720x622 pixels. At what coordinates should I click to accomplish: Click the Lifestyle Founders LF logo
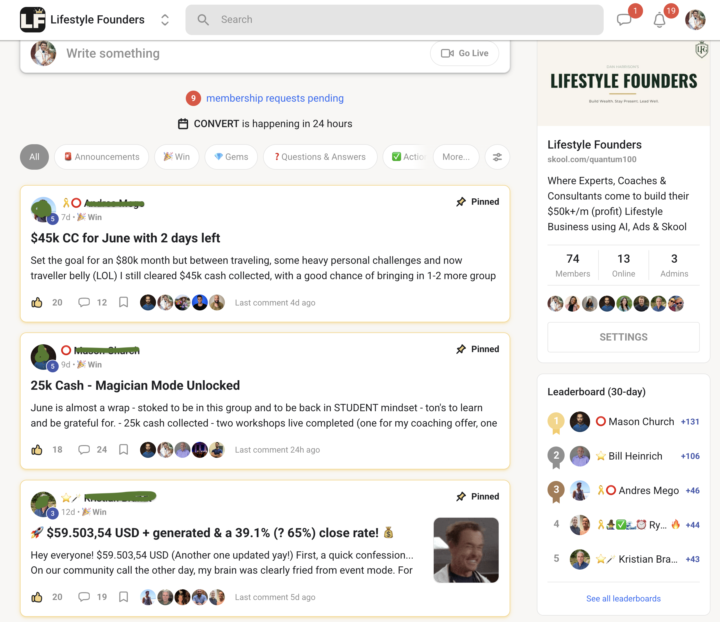(x=33, y=20)
